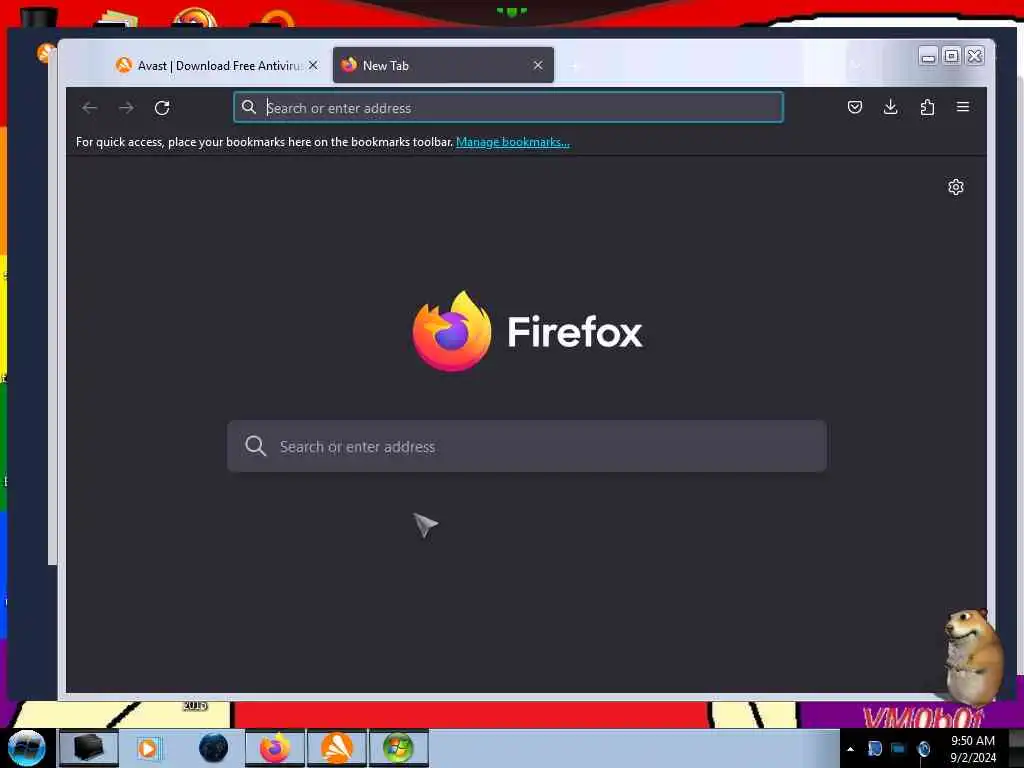Show hidden system tray icons arrow
This screenshot has width=1024, height=768.
click(x=850, y=749)
